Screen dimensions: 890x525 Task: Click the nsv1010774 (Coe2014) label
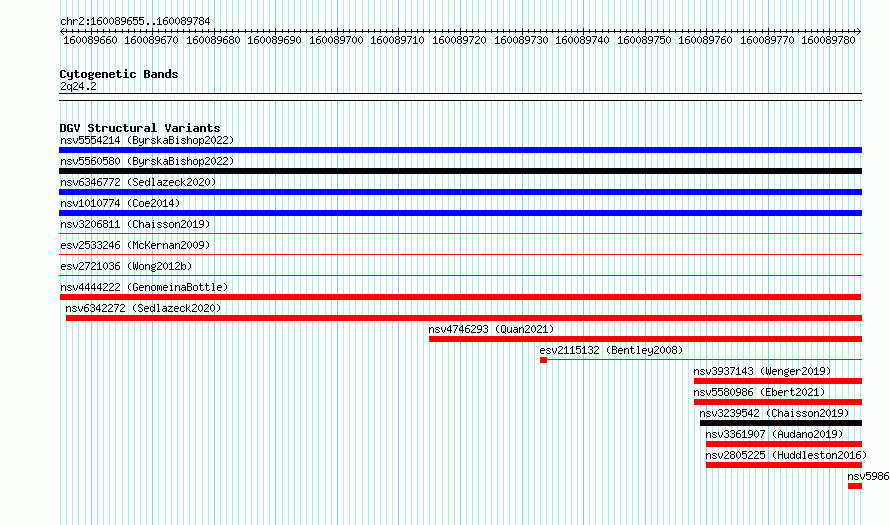[x=120, y=203]
